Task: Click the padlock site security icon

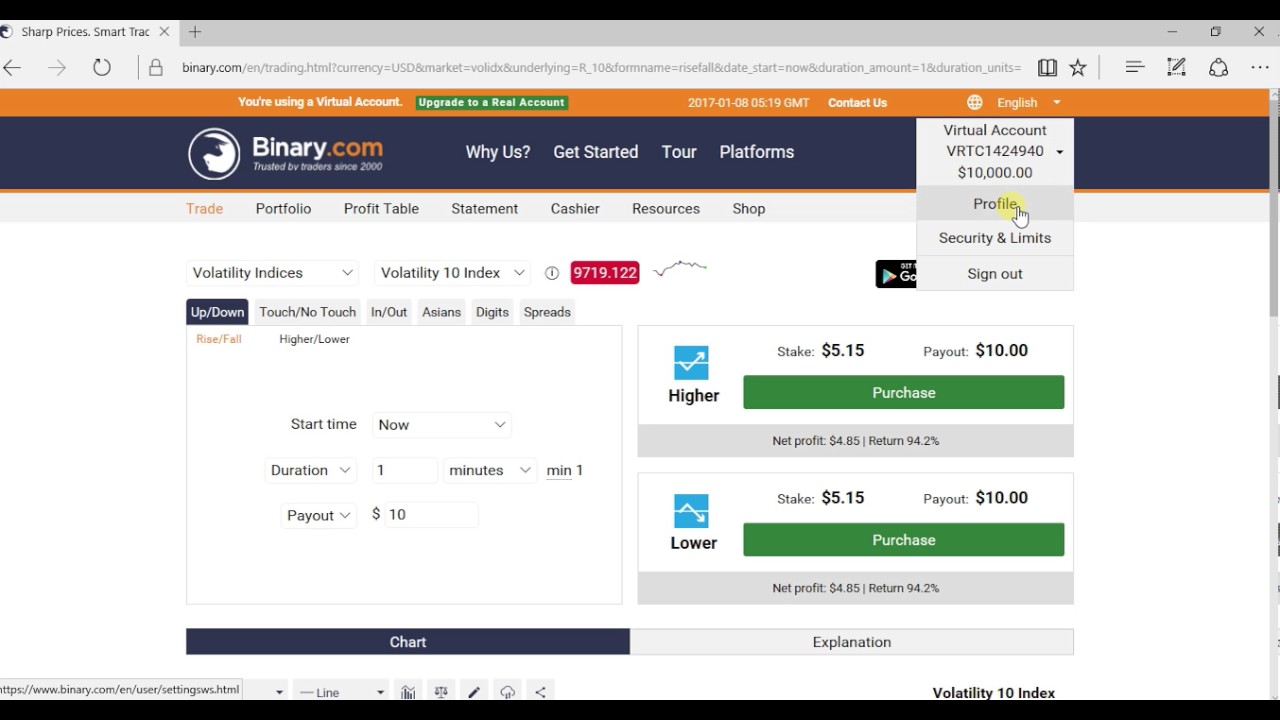Action: click(x=156, y=68)
